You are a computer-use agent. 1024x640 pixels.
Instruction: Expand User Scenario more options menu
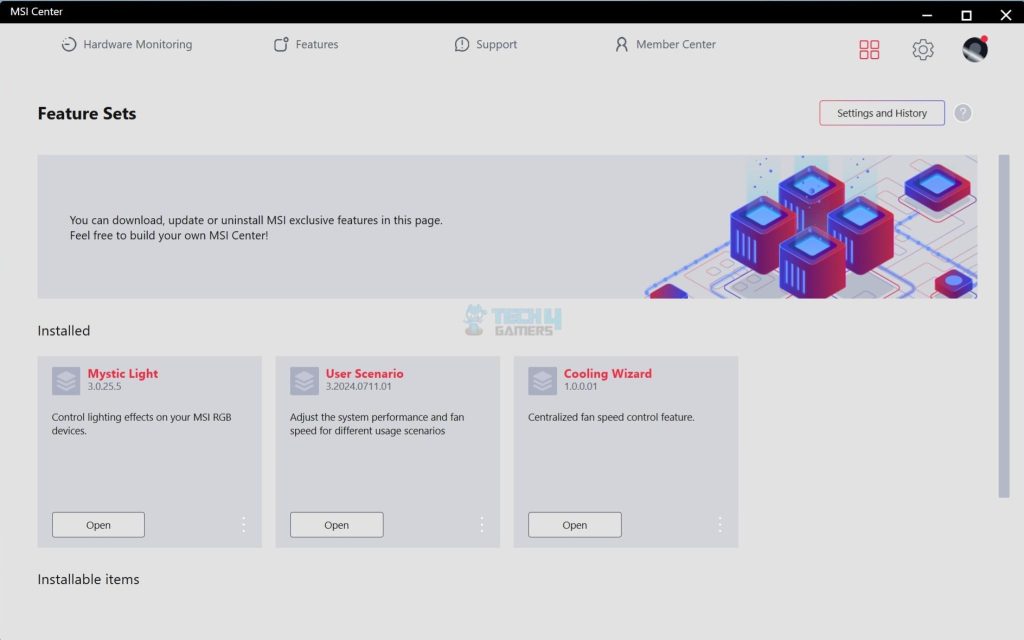click(481, 524)
